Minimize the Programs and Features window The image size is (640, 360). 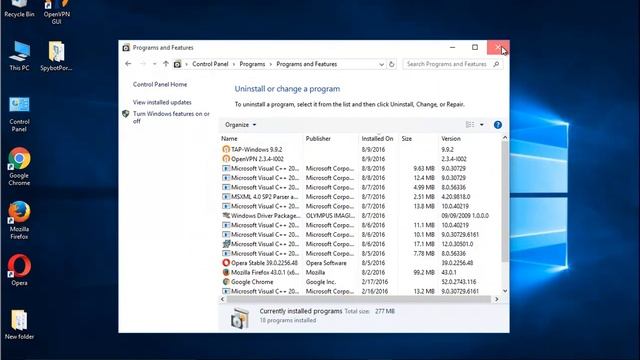pos(452,47)
